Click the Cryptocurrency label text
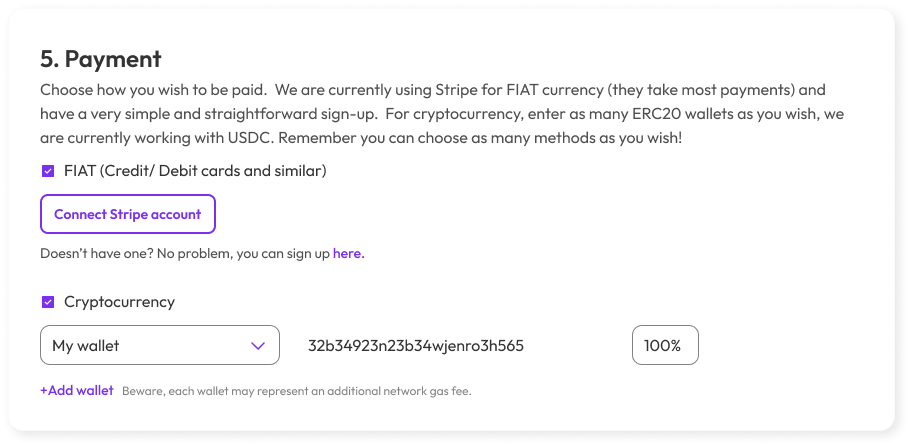The image size is (911, 447). click(x=119, y=301)
